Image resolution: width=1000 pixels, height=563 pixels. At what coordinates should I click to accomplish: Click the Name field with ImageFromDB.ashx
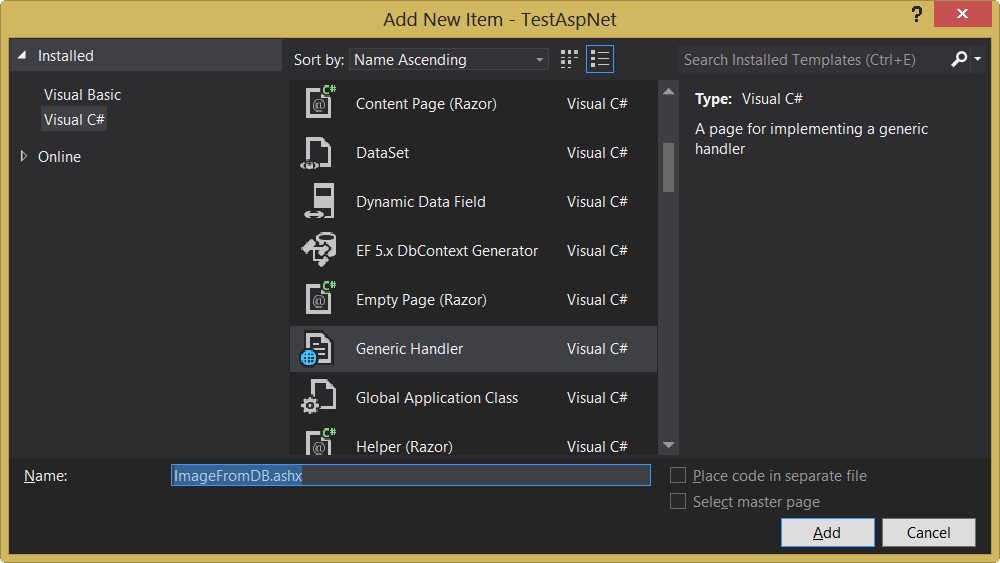point(411,476)
